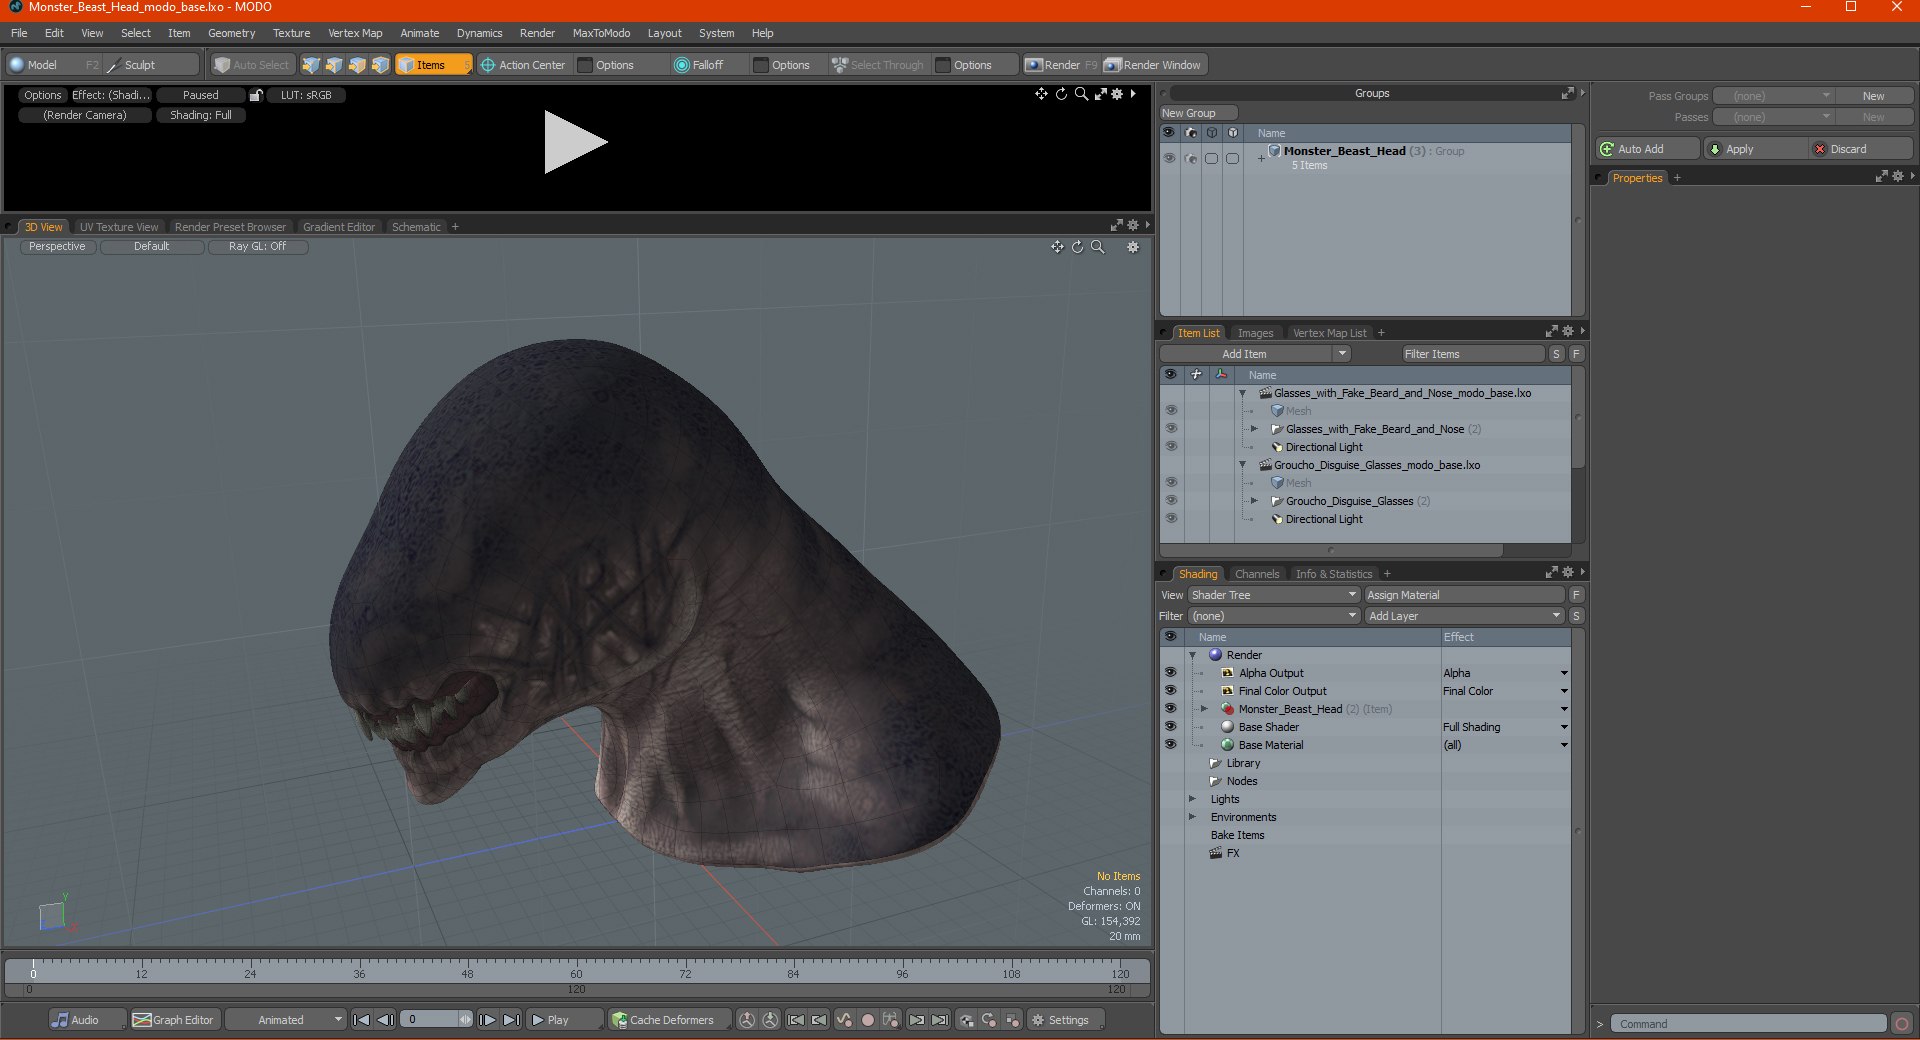Screen dimensions: 1920x1040
Task: Collapse the Render node in Shader Tree
Action: tap(1193, 655)
